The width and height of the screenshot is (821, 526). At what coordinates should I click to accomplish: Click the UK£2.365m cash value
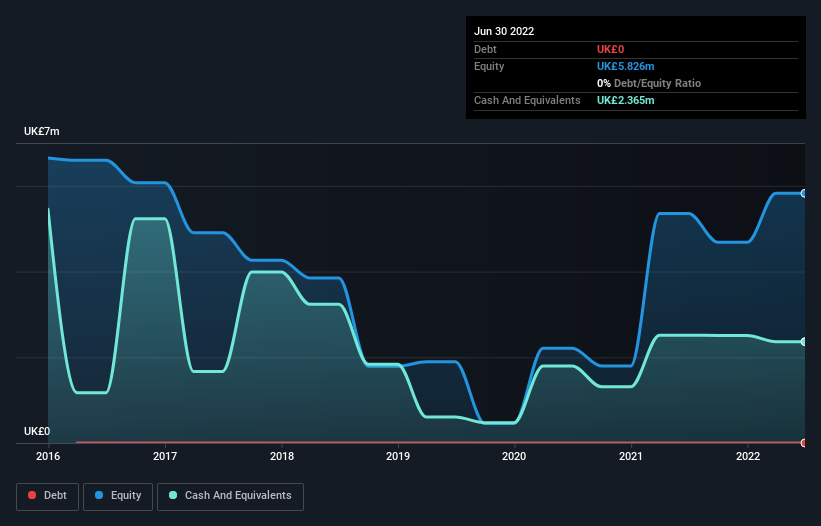[x=626, y=100]
